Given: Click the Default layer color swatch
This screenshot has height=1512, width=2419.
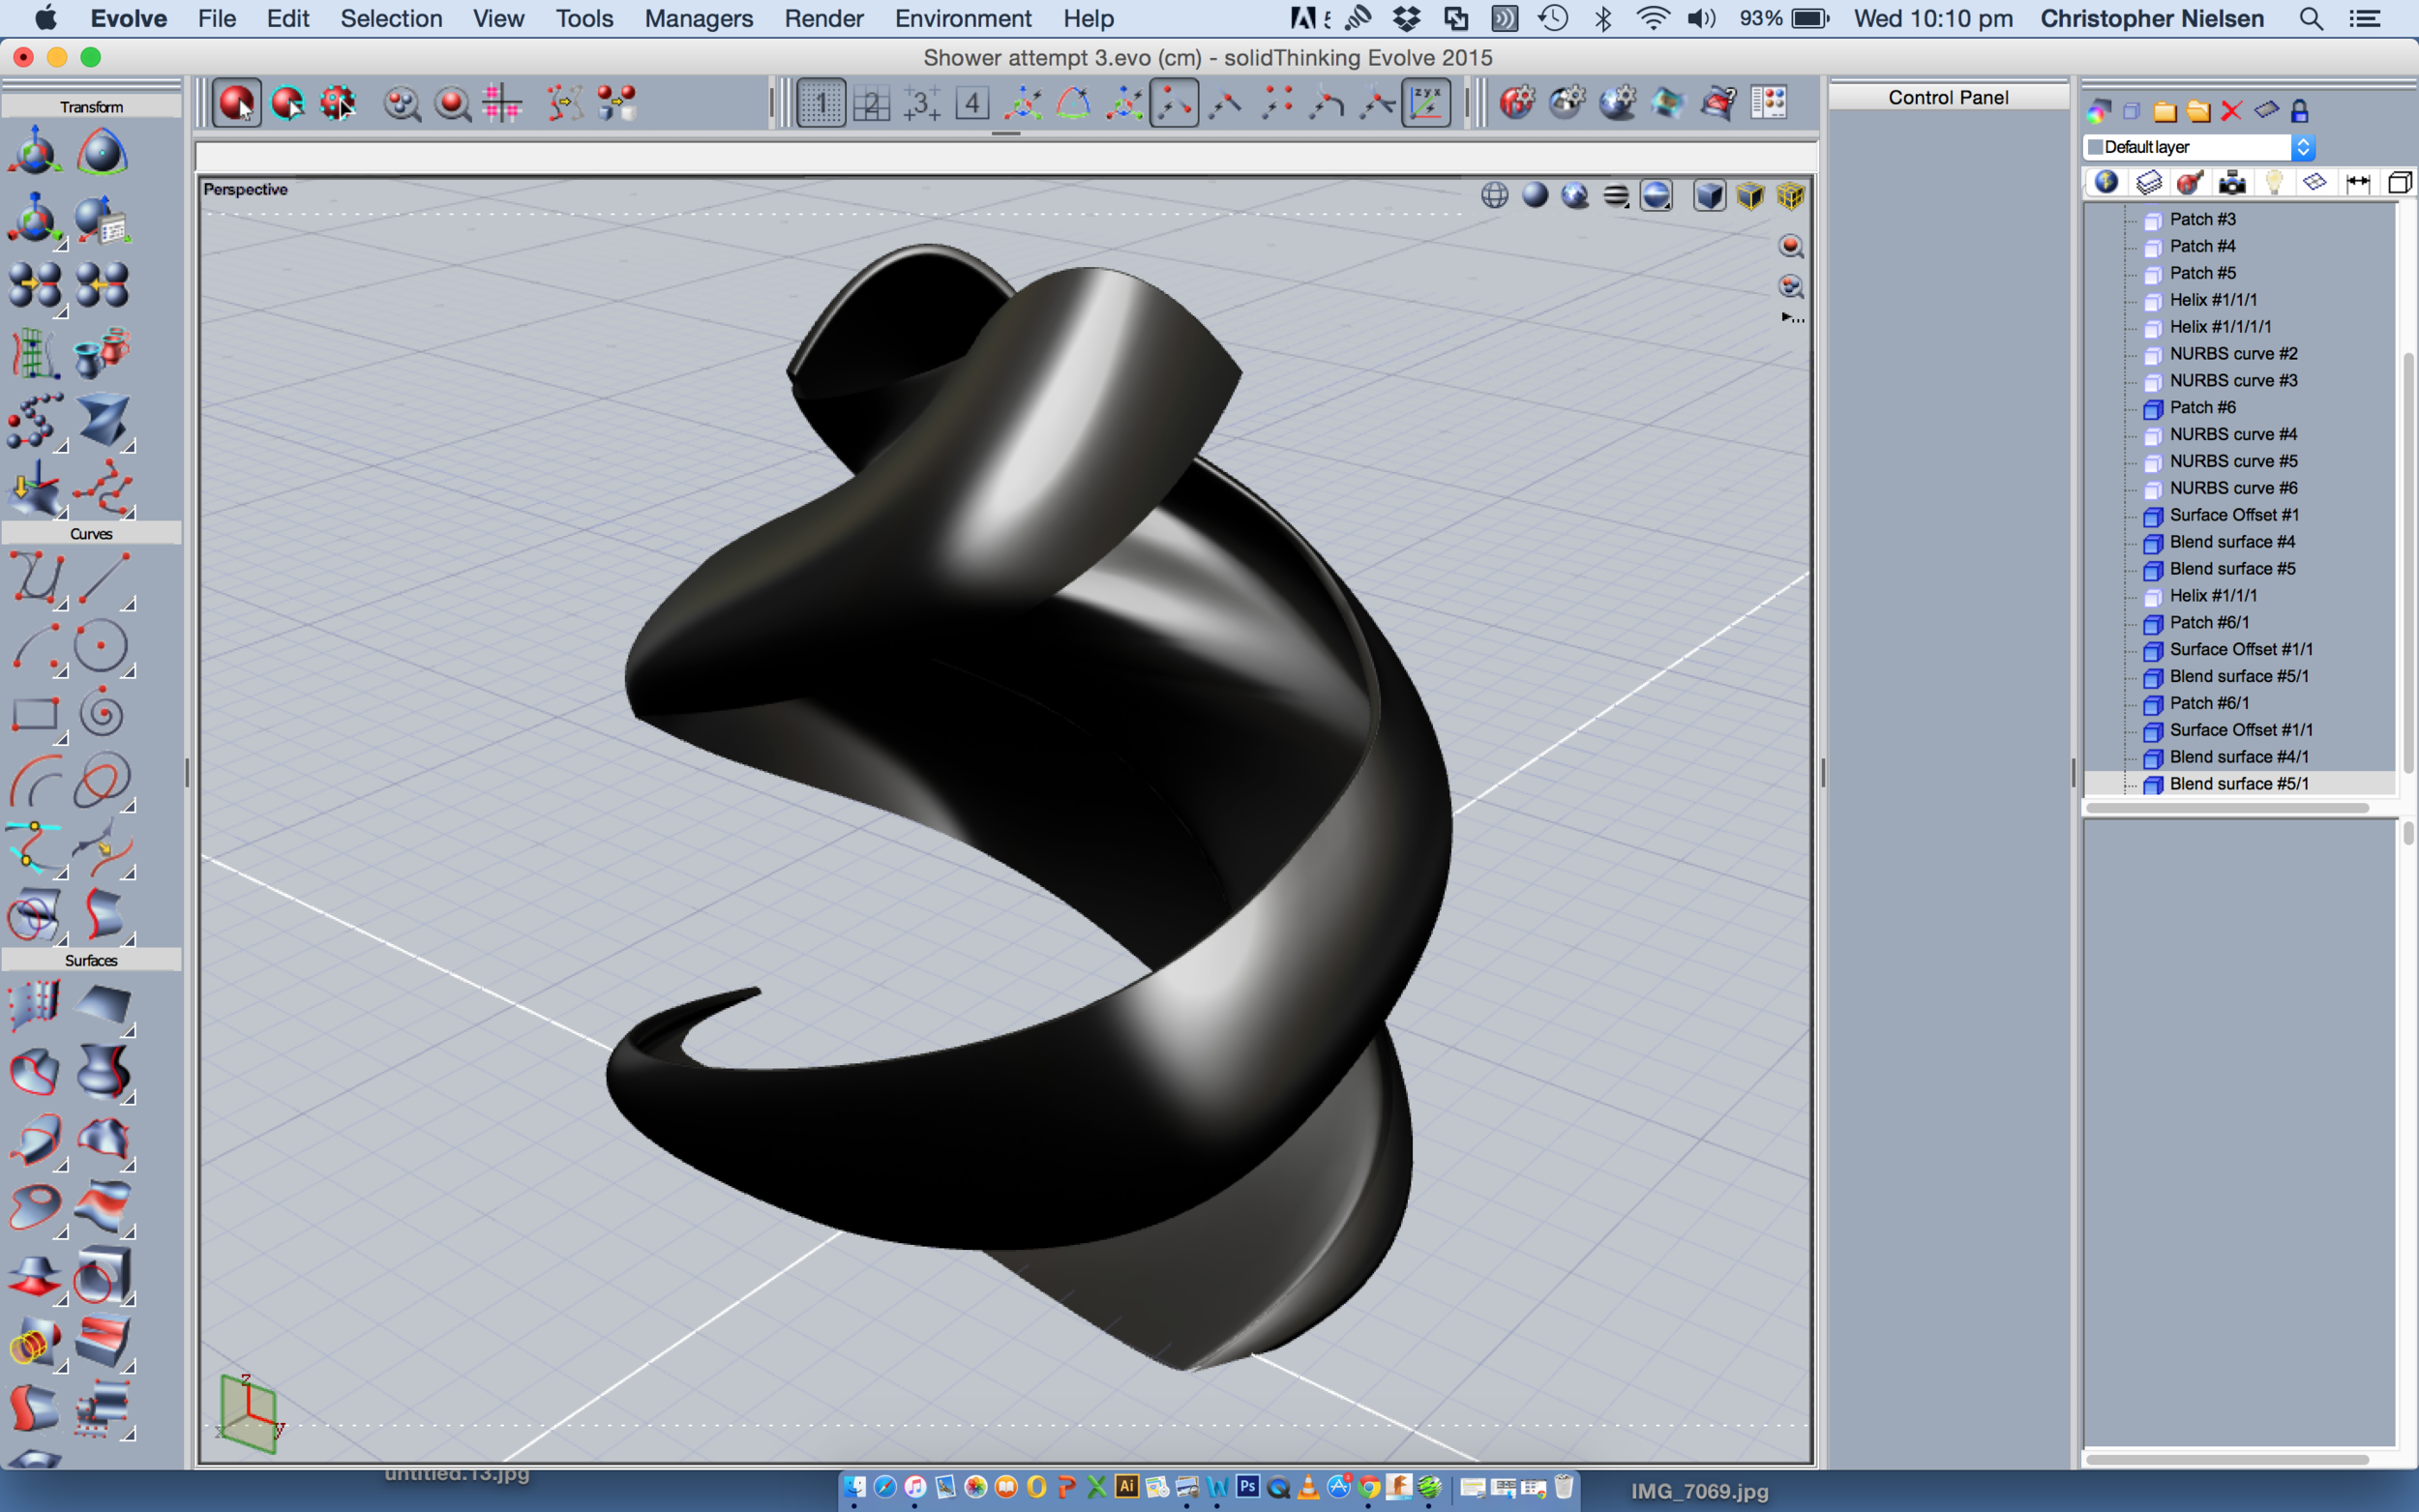Looking at the screenshot, I should [x=2095, y=147].
